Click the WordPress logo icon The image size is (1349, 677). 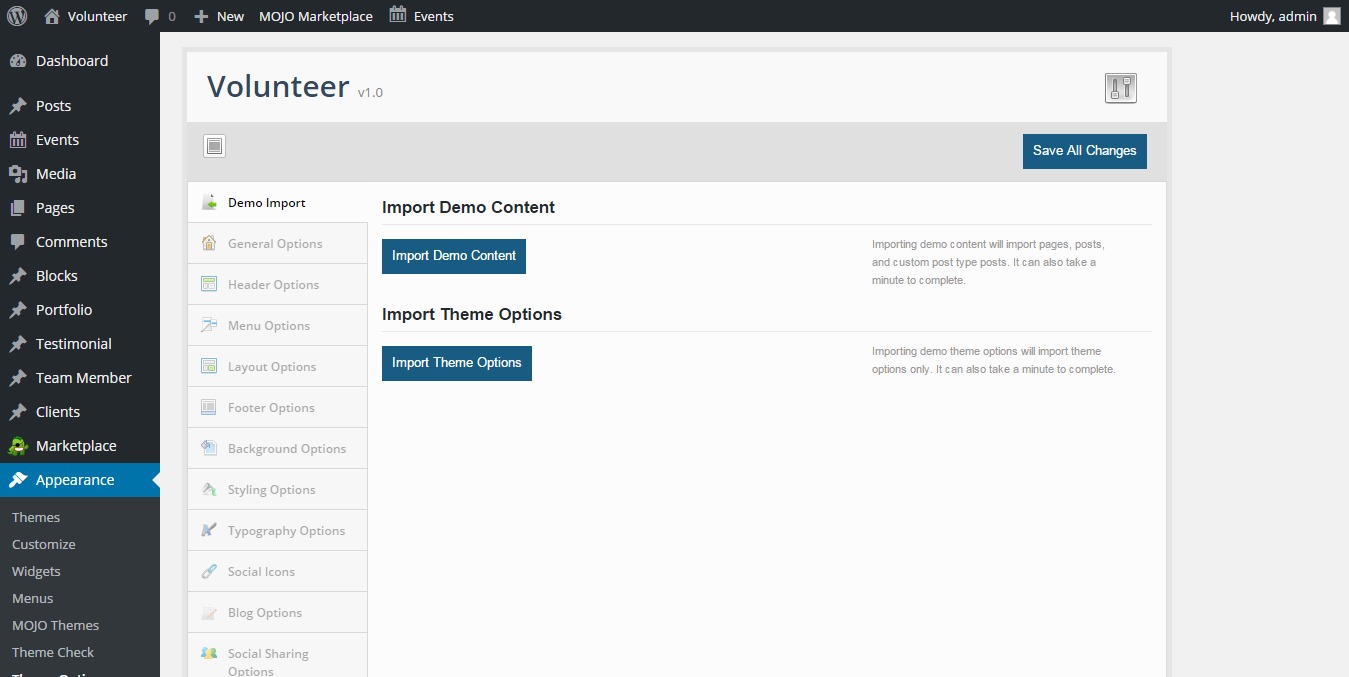[x=17, y=16]
